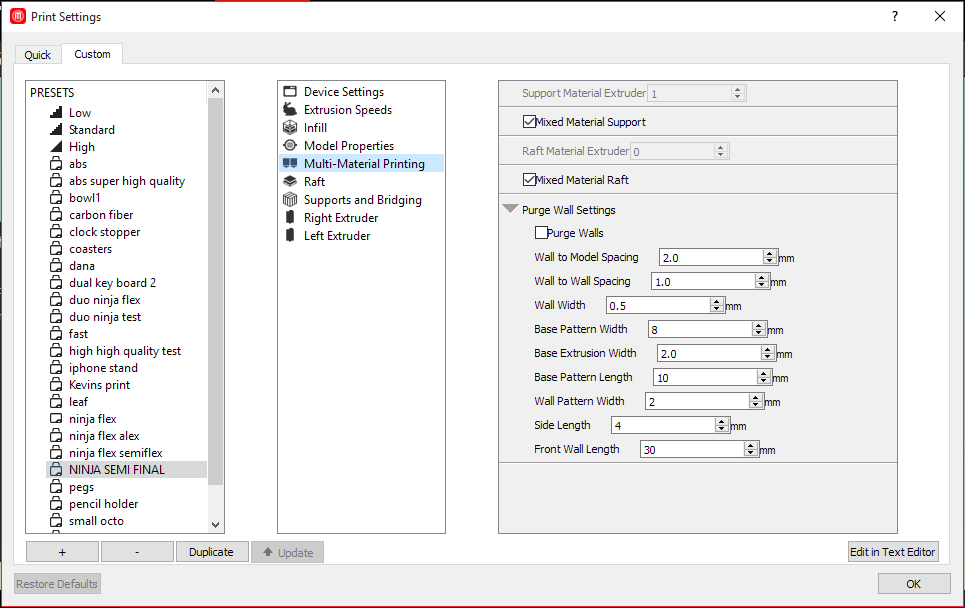Click the Device Settings icon

[x=290, y=92]
